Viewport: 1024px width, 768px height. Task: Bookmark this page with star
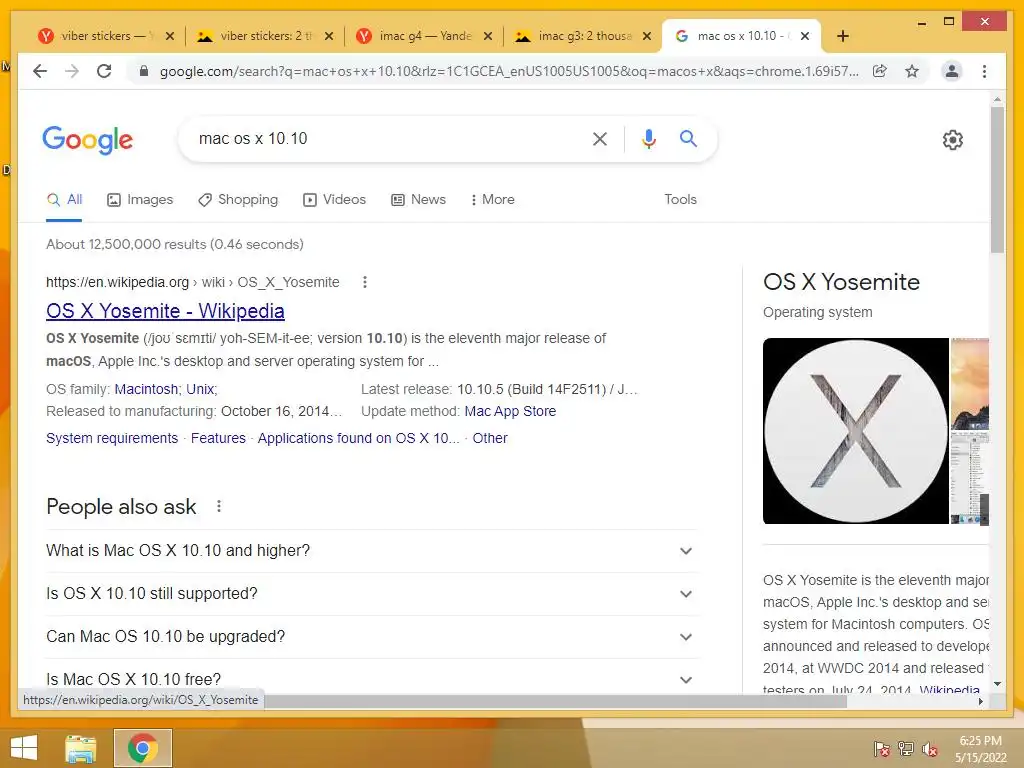(912, 71)
